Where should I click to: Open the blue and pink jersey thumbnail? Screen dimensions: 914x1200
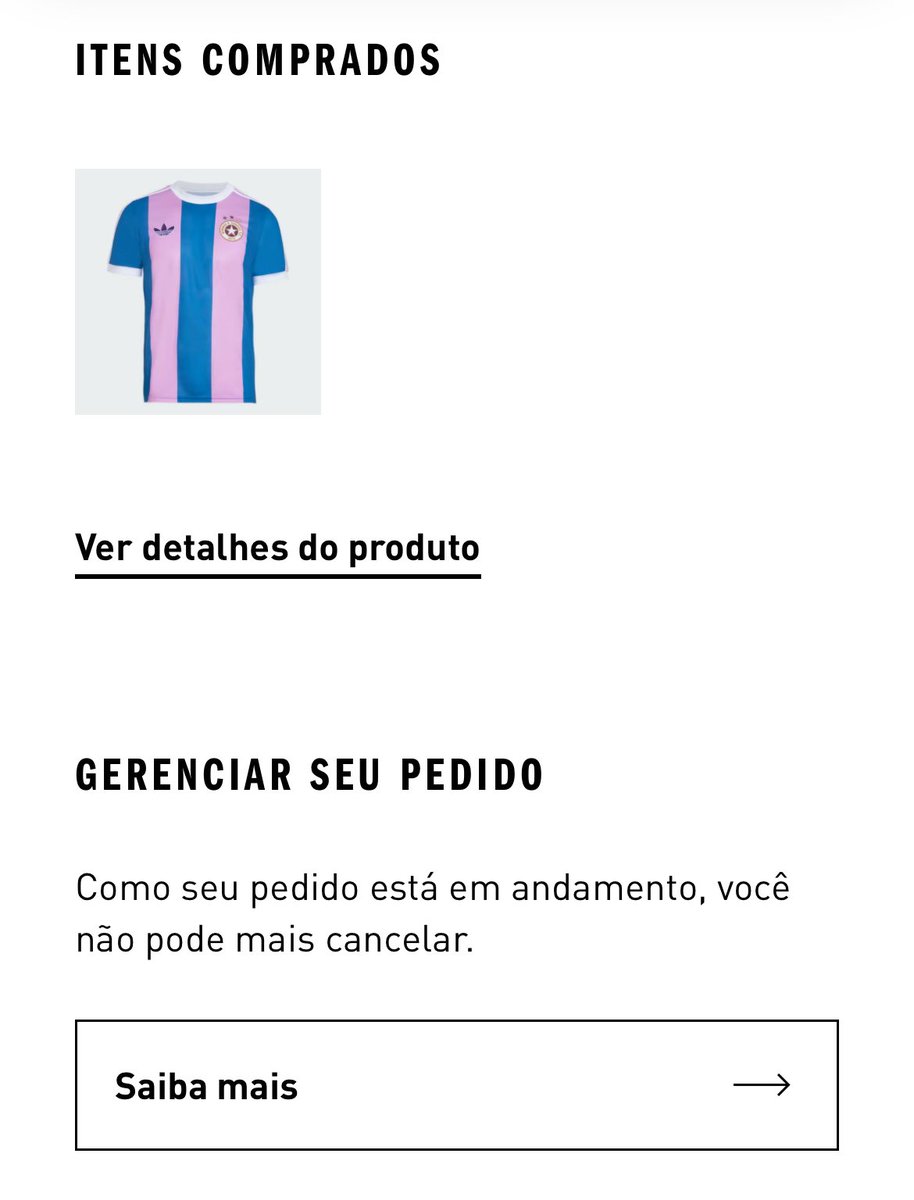pyautogui.click(x=198, y=292)
